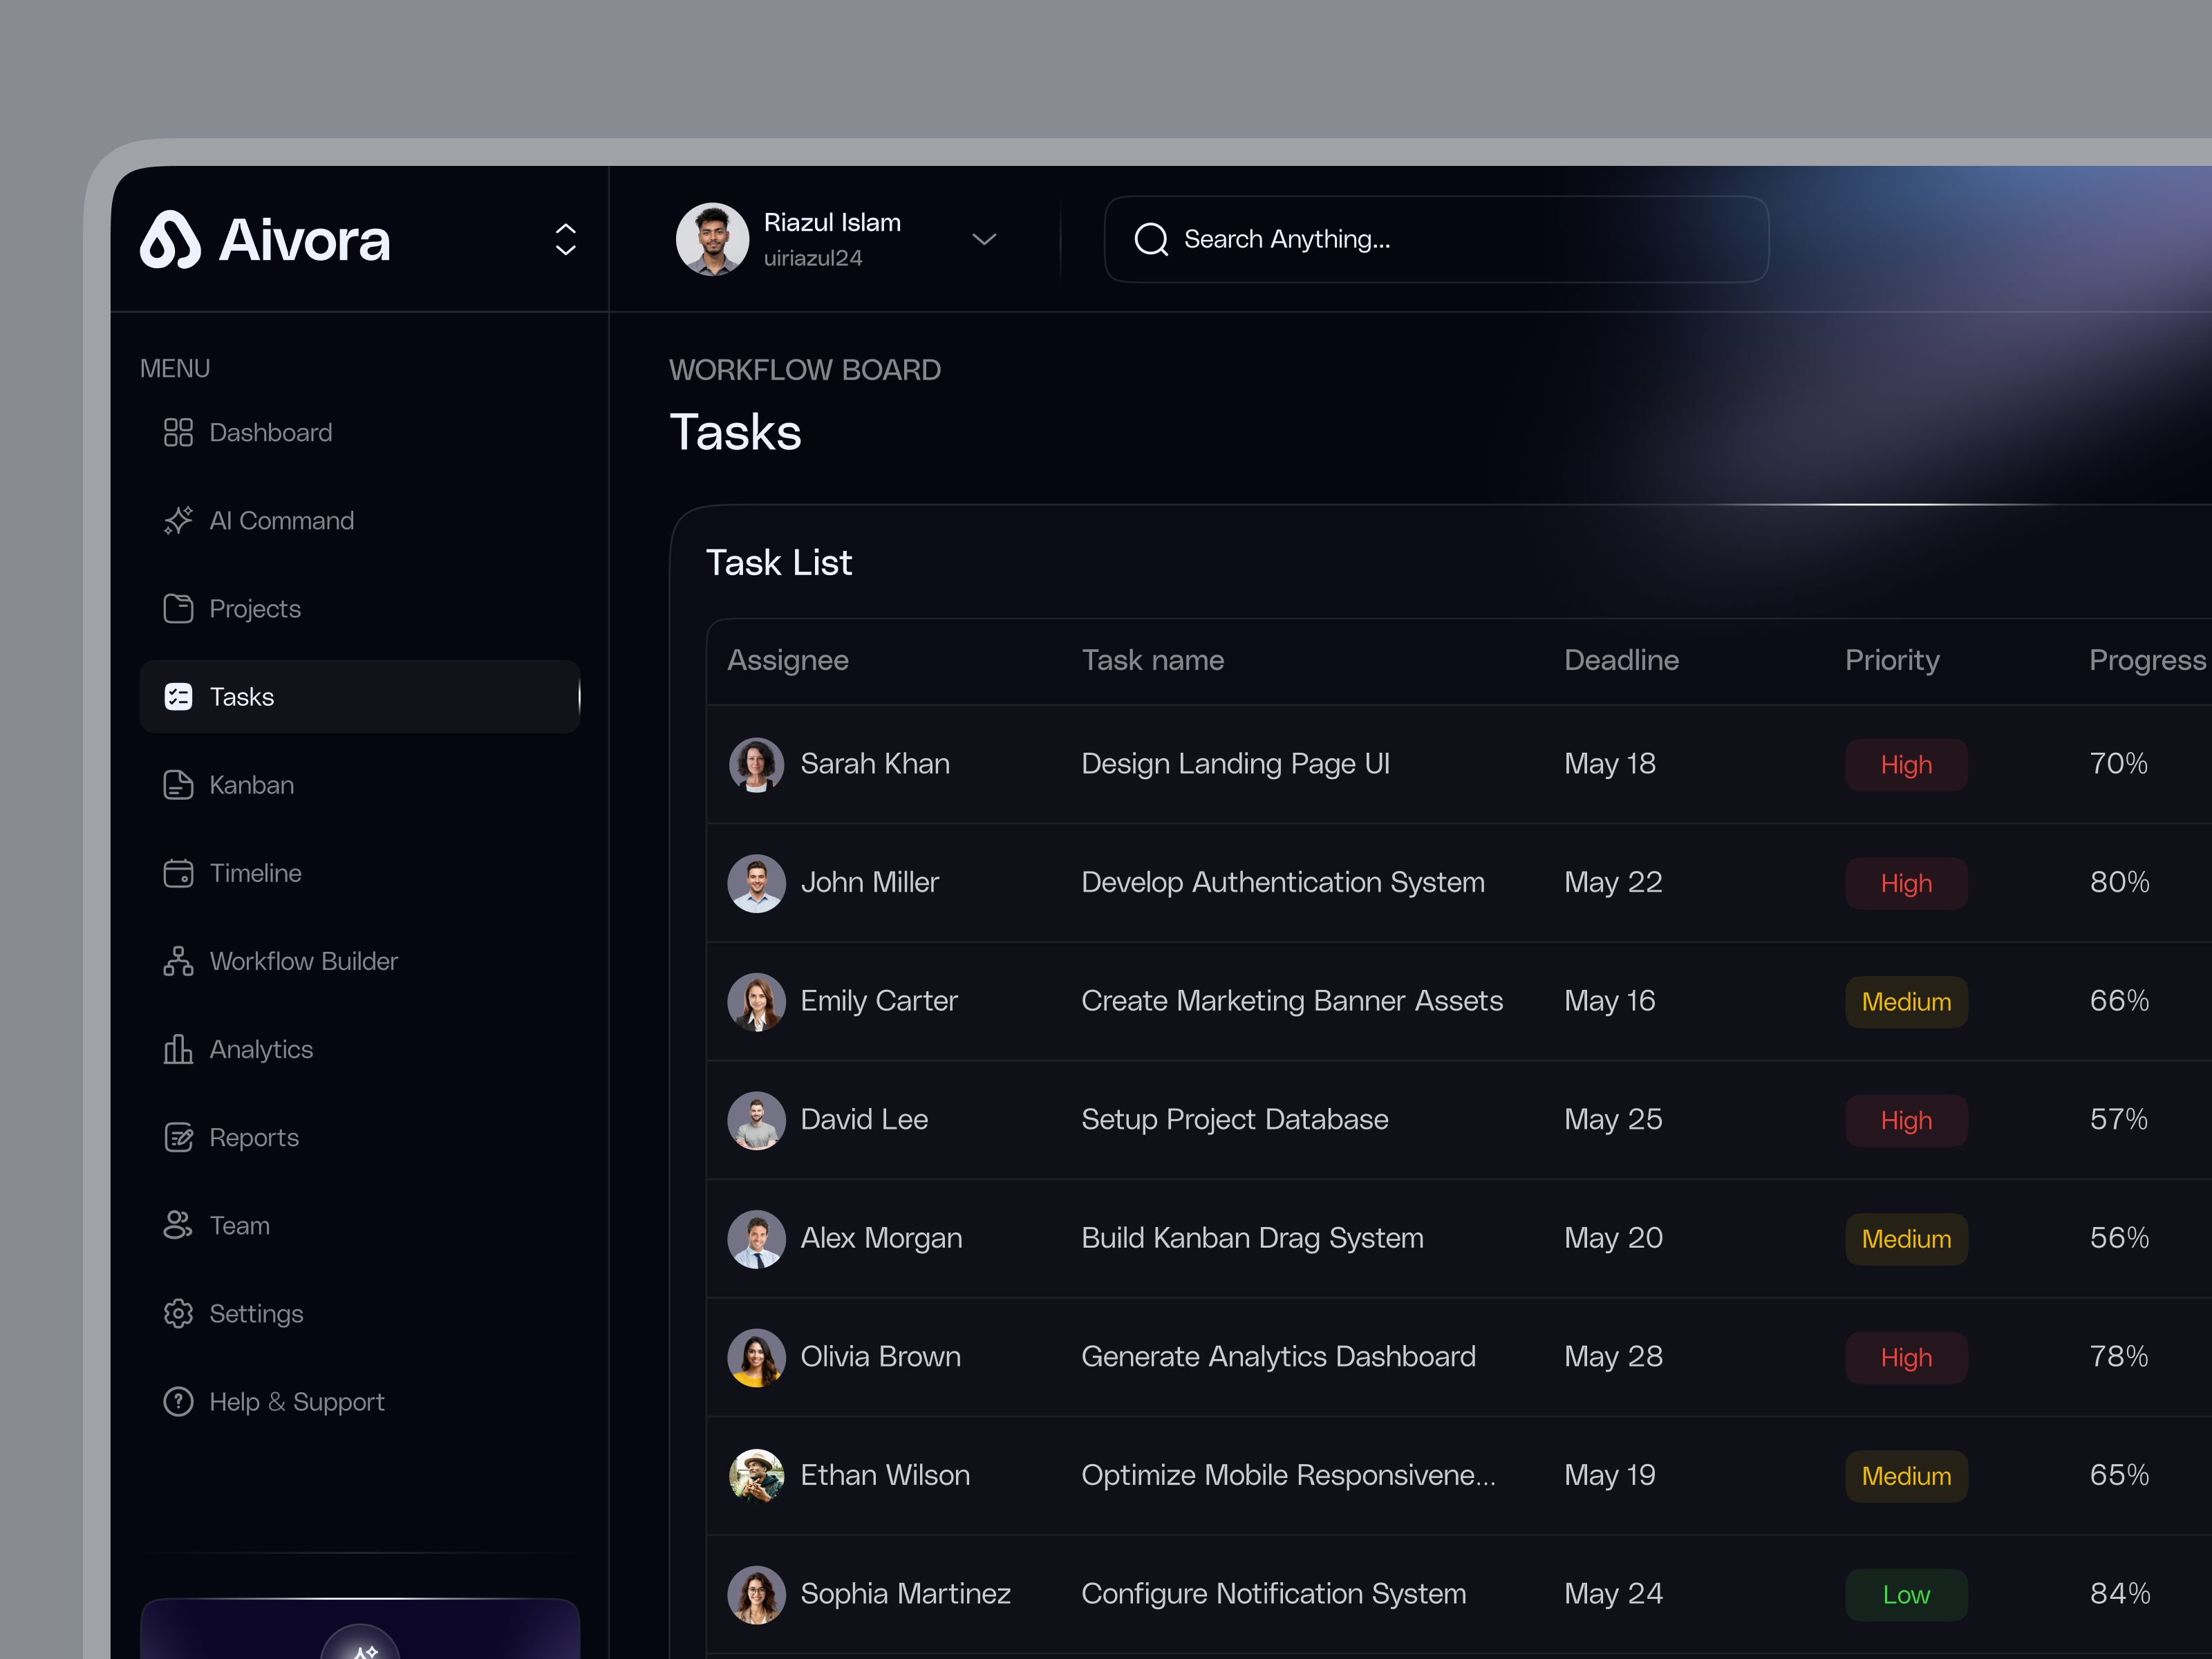Image resolution: width=2212 pixels, height=1659 pixels.
Task: Click the Workflow Builder nodes icon
Action: pyautogui.click(x=178, y=961)
